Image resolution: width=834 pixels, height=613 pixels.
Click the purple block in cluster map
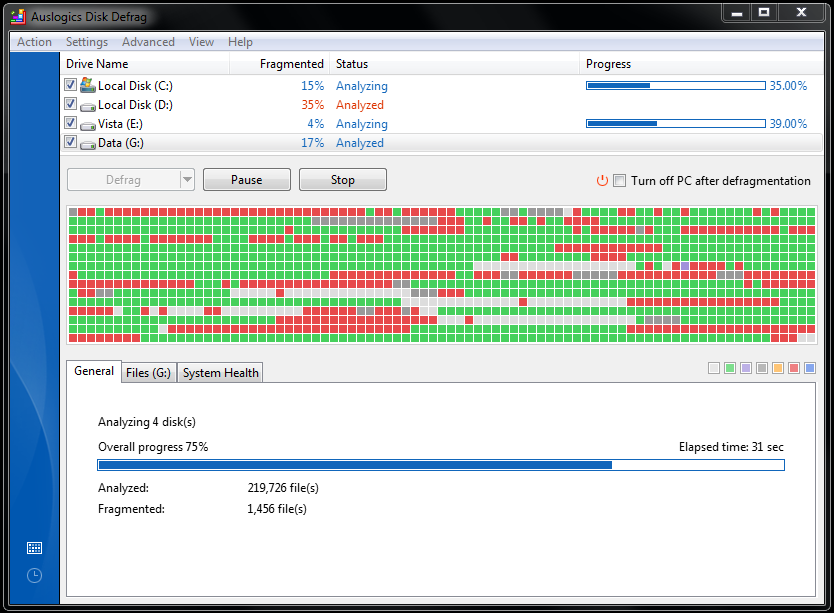[x=685, y=266]
